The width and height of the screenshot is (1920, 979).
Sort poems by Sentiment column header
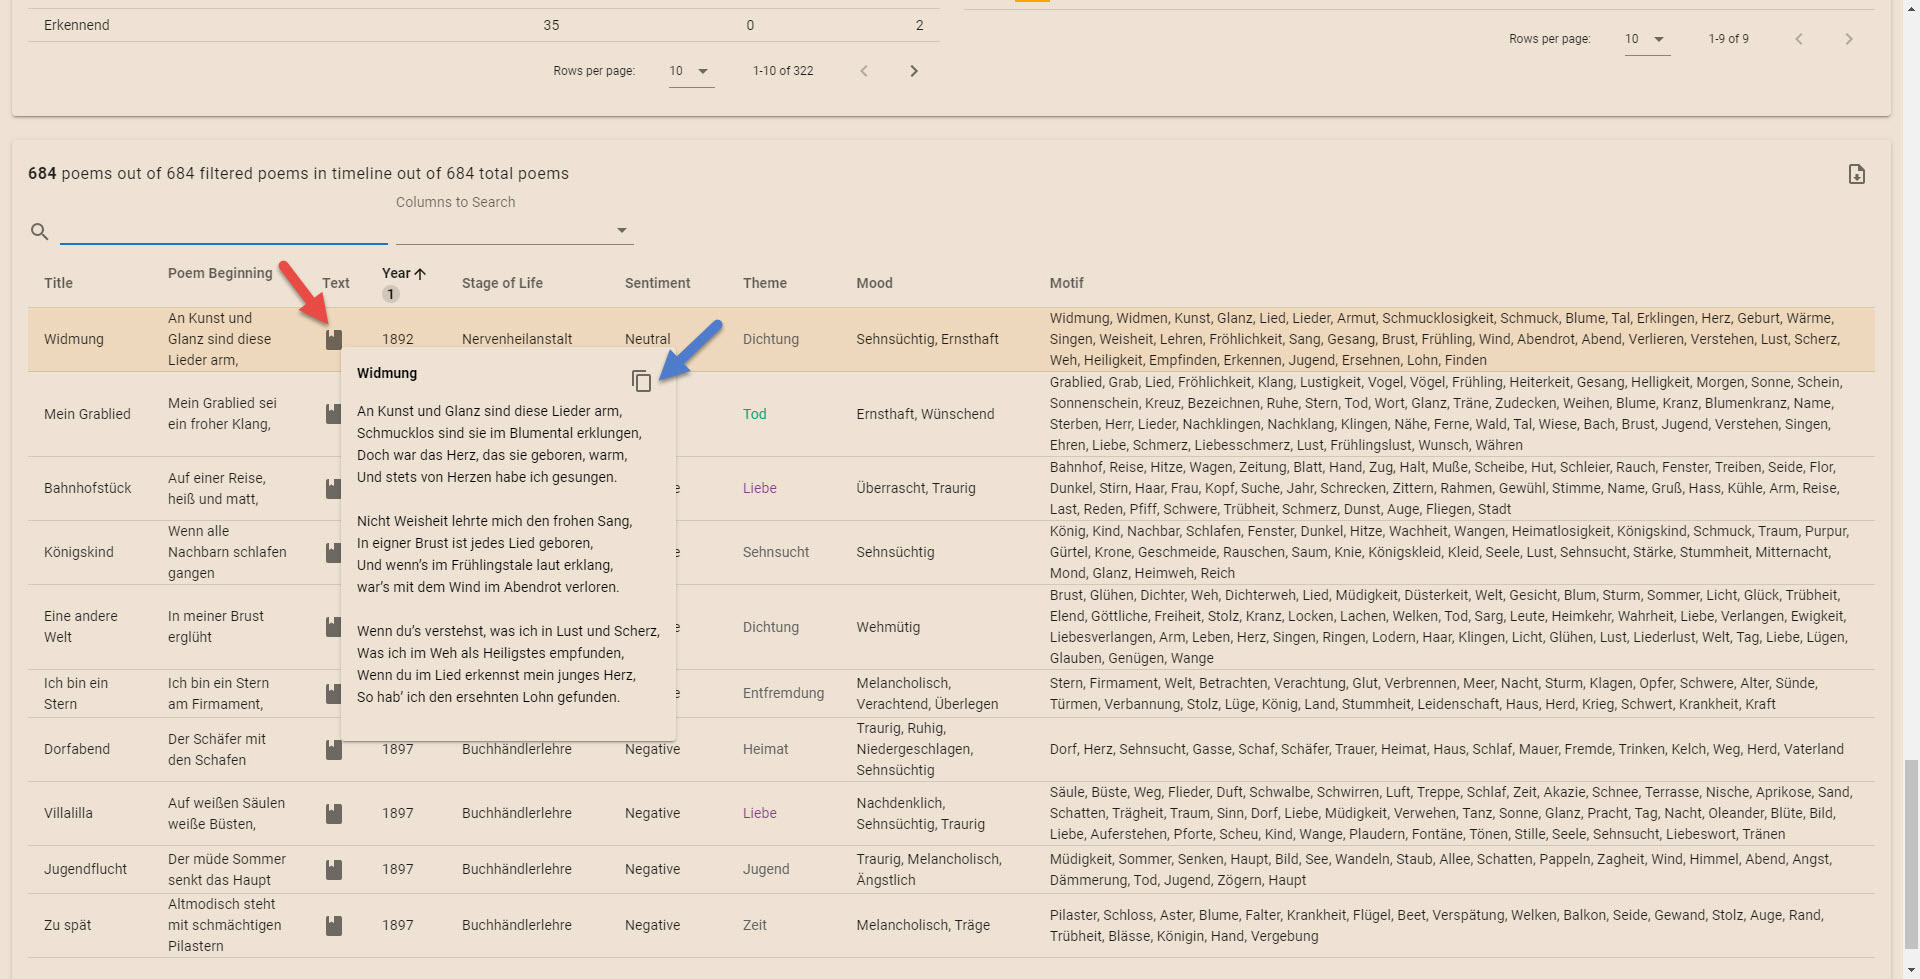tap(657, 283)
